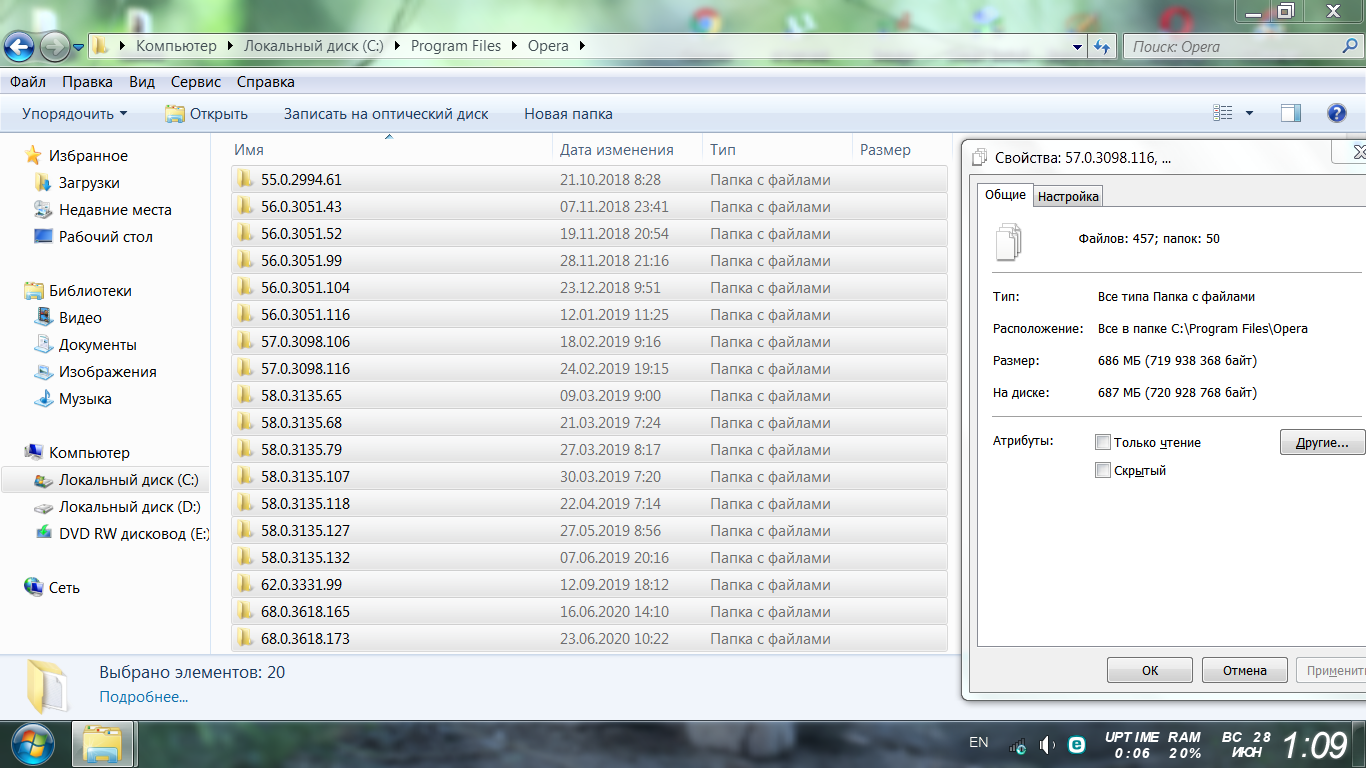Click the refresh button beside address bar

pyautogui.click(x=1103, y=46)
